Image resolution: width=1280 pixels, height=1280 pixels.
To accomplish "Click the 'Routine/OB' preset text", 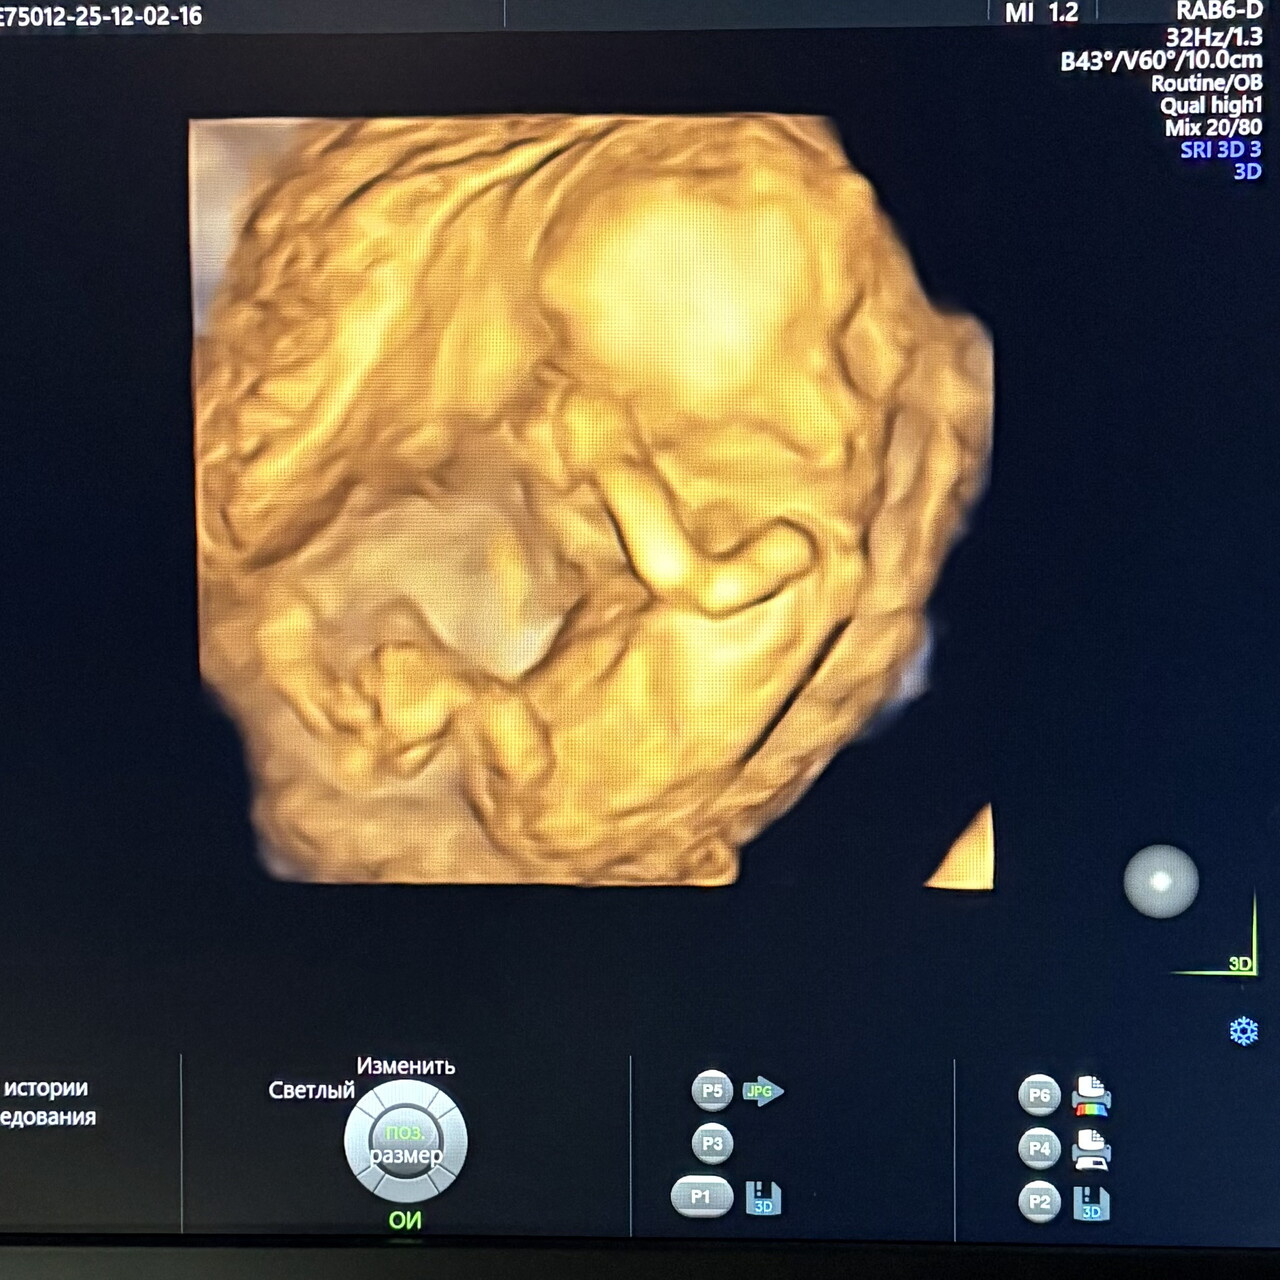I will pyautogui.click(x=1206, y=83).
